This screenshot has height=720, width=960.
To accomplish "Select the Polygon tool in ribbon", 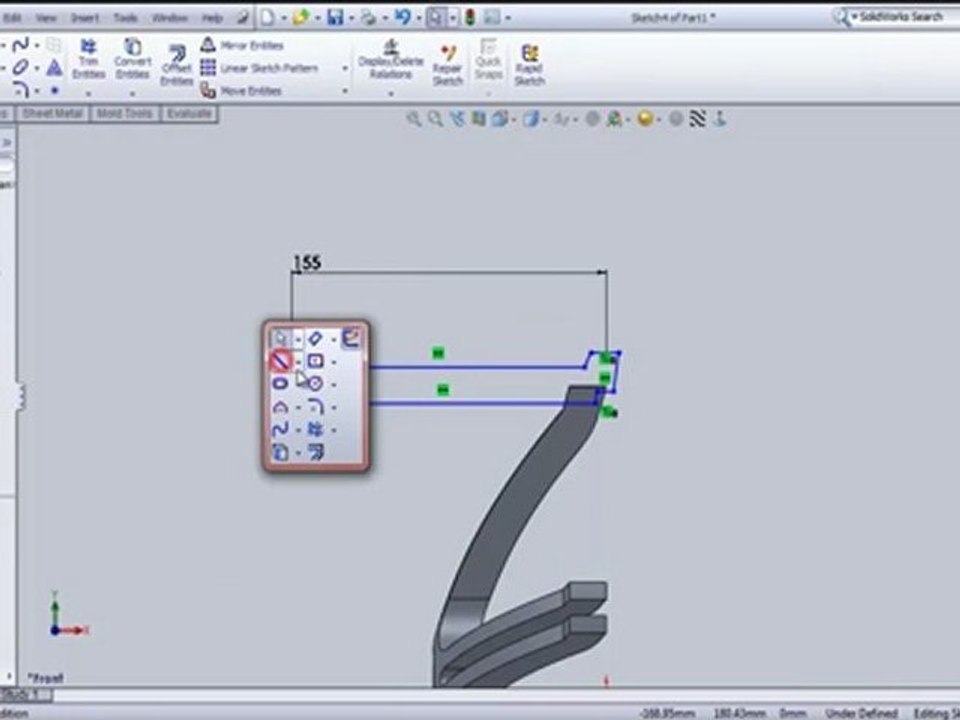I will click(54, 67).
